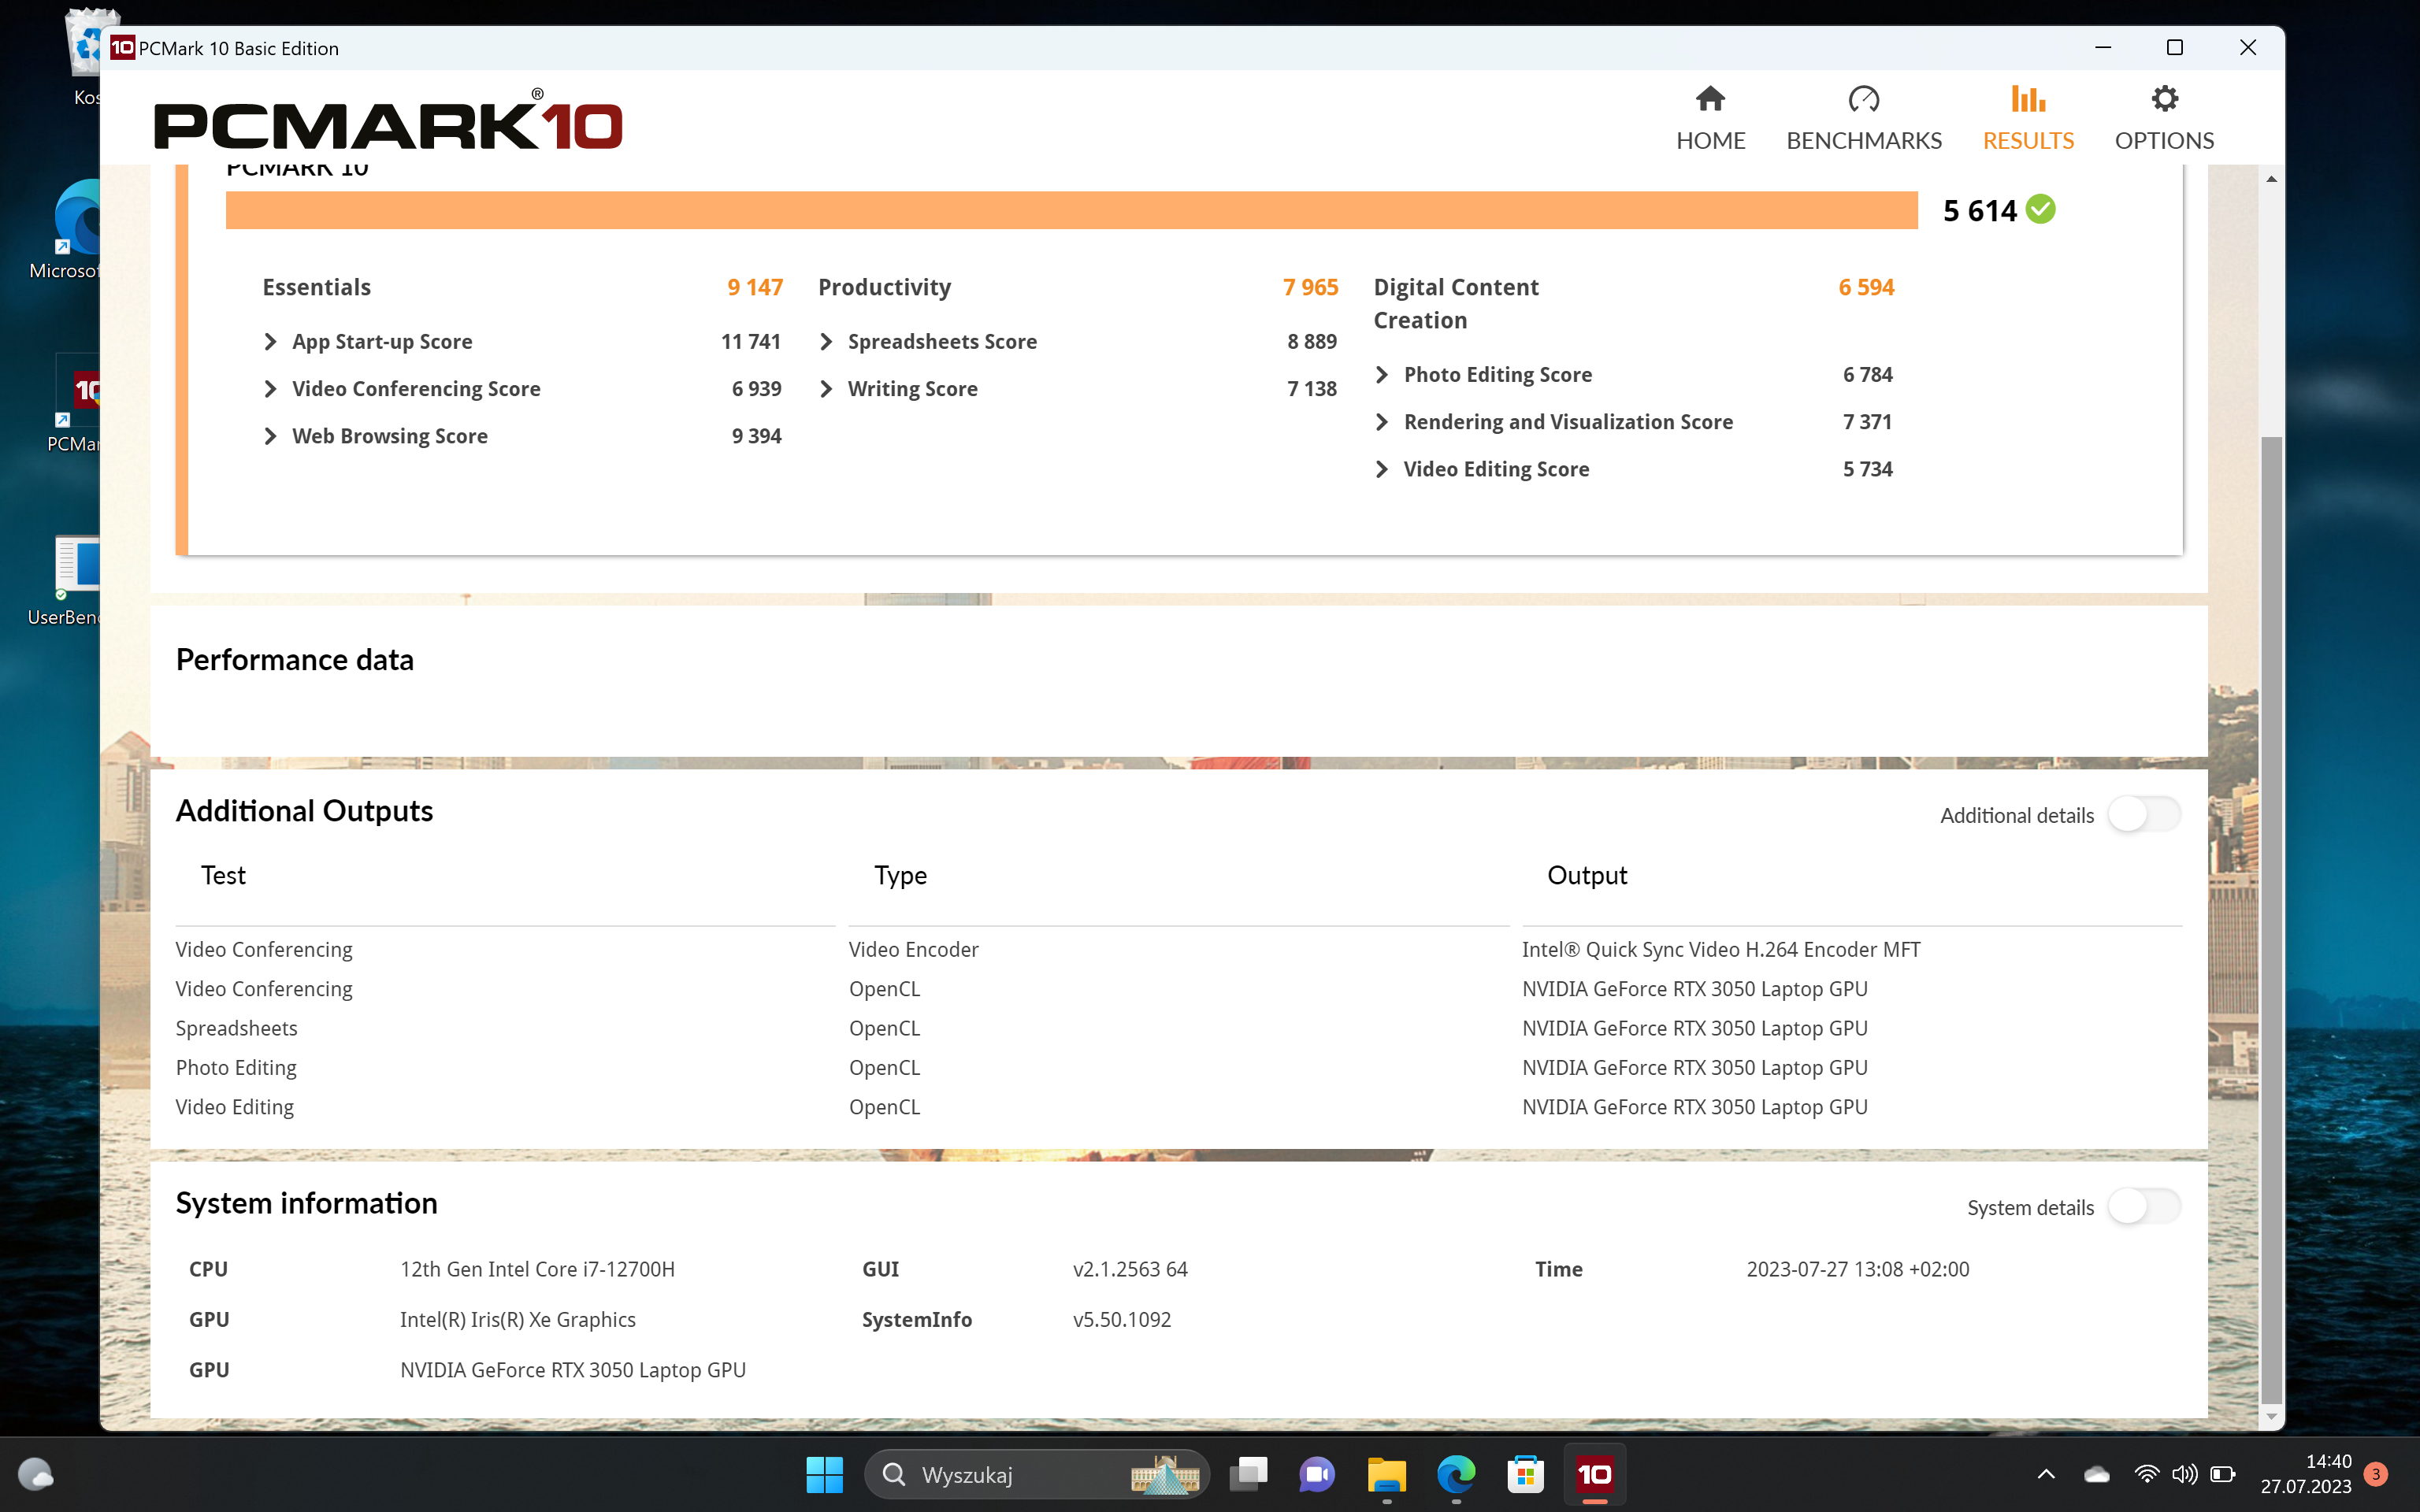The width and height of the screenshot is (2420, 1512).
Task: Click the overall score 5 614
Action: pos(1979,210)
